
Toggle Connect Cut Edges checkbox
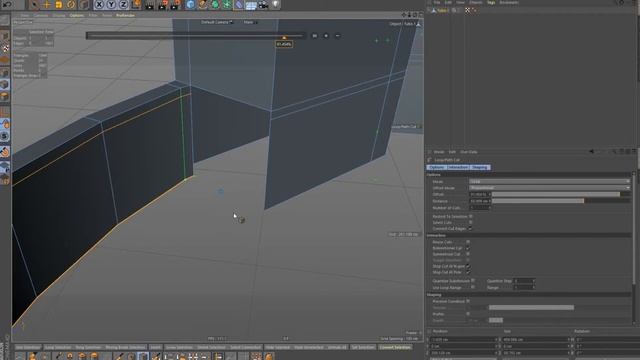click(471, 229)
